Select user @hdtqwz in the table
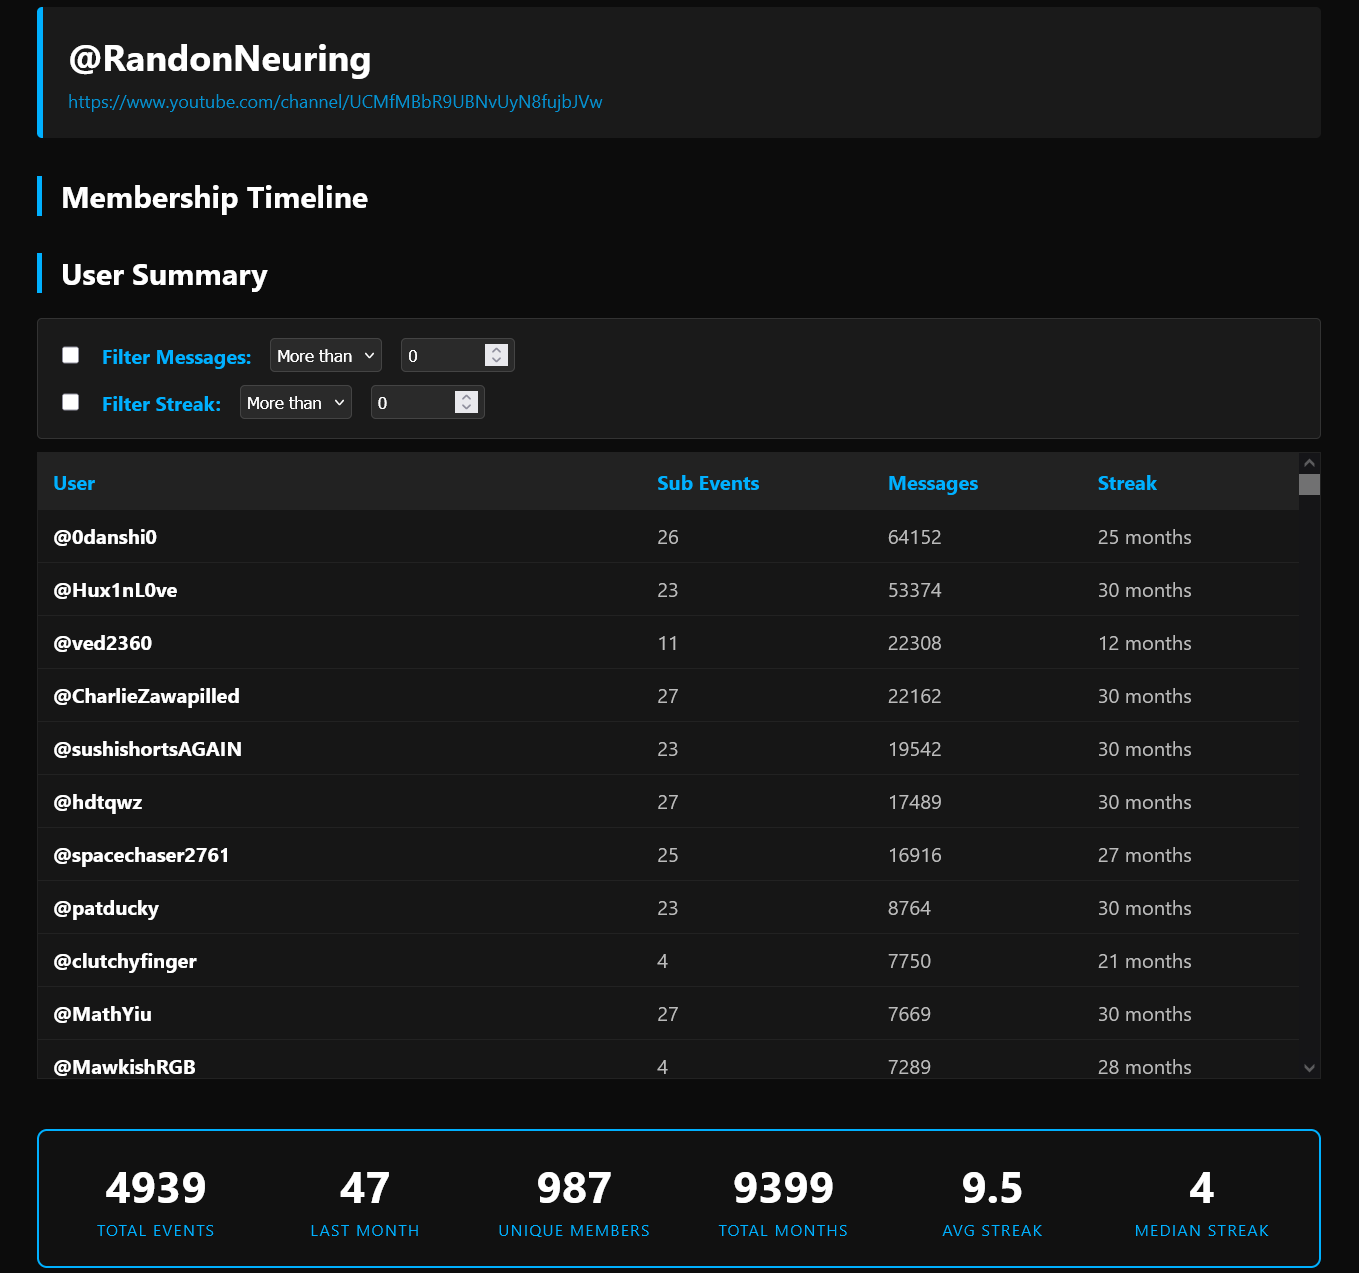1359x1273 pixels. [98, 802]
